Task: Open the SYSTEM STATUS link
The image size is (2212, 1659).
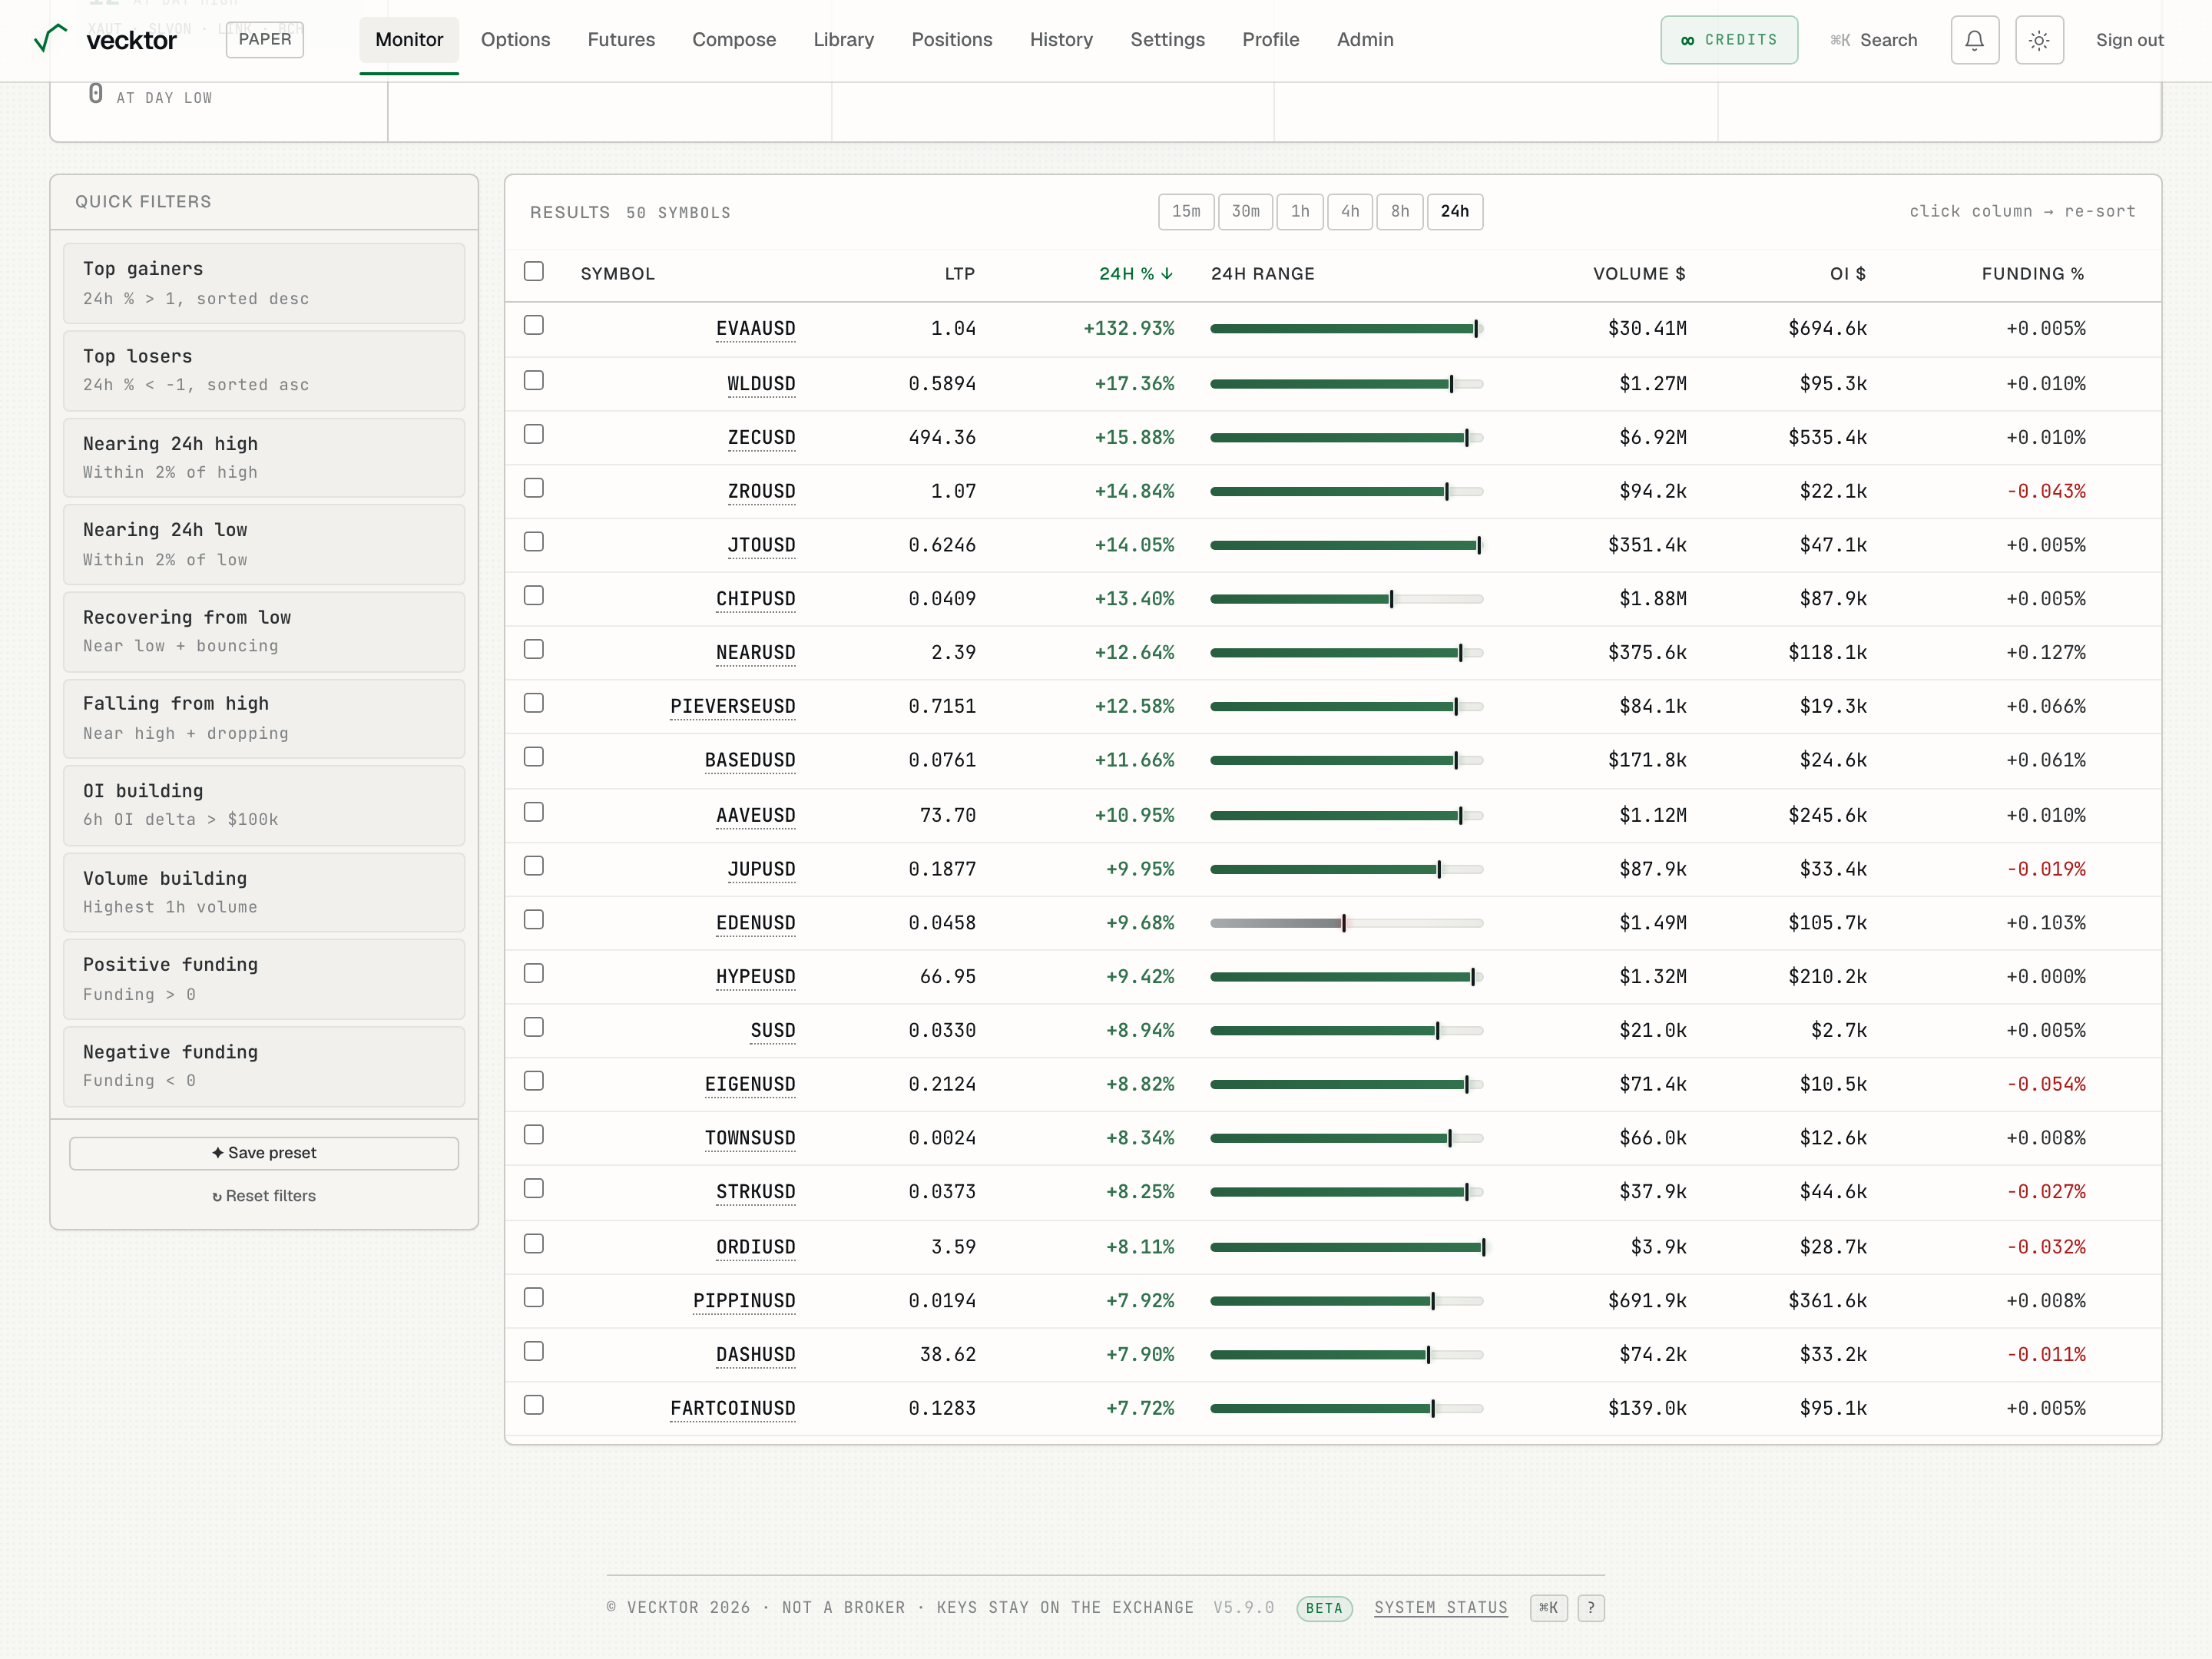Action: tap(1440, 1607)
